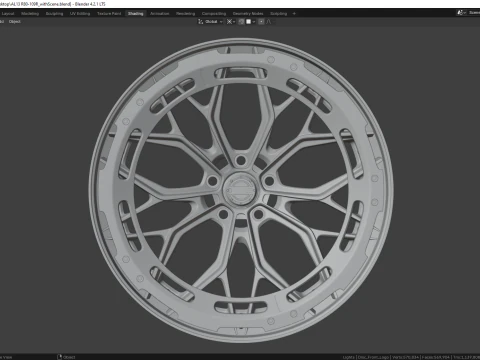The image size is (480, 360).
Task: Open the transform pivot point dropdown
Action: click(231, 22)
